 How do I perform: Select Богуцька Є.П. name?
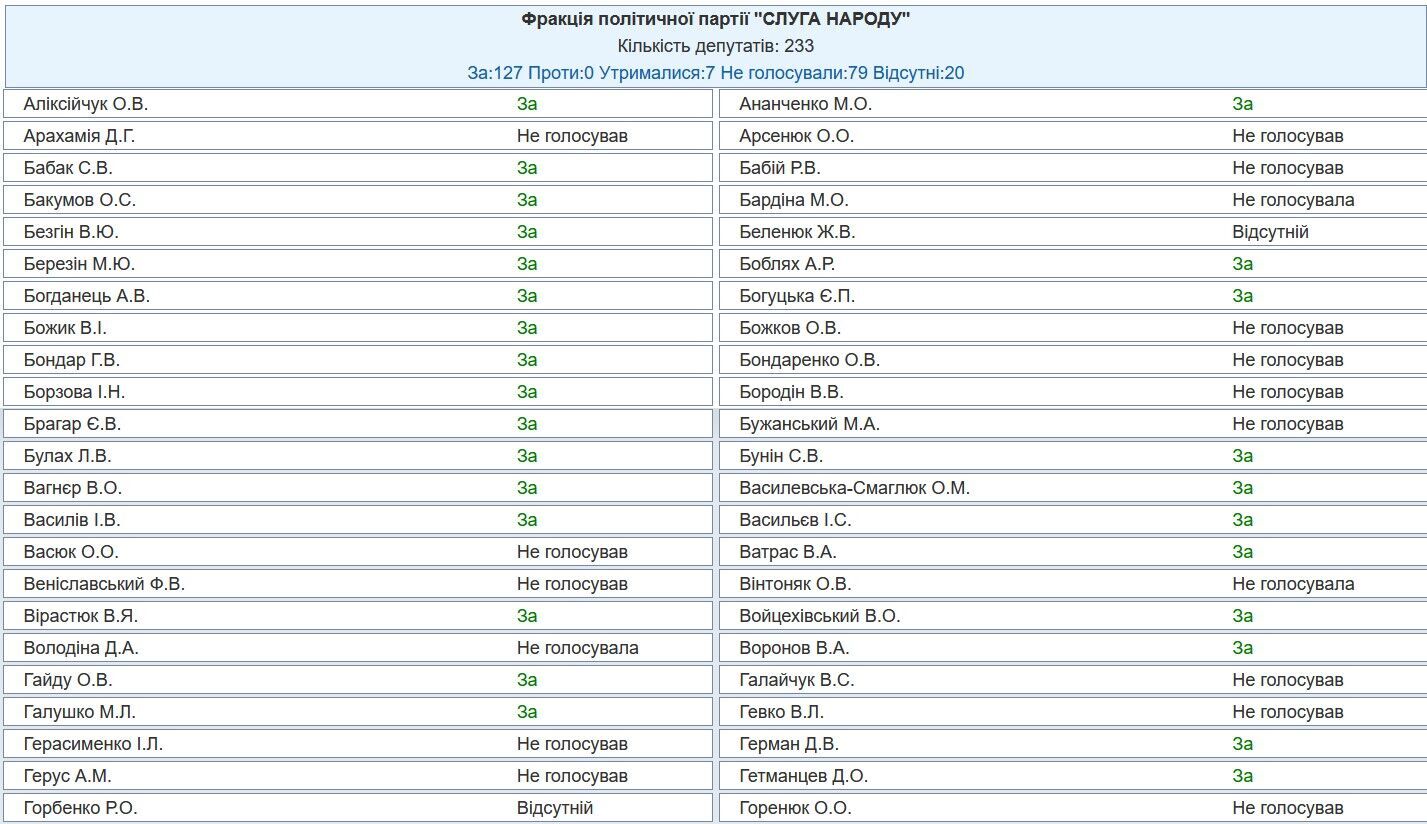798,296
